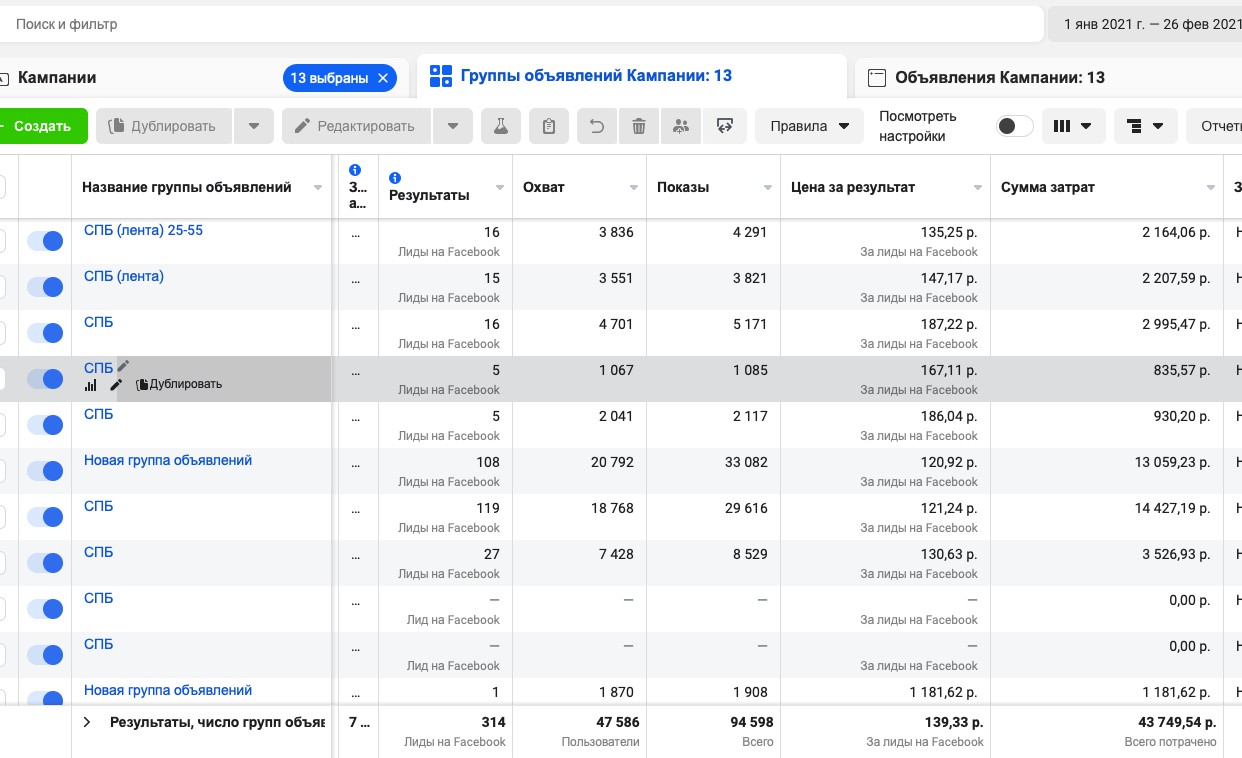Click the clipboard icon in the toolbar
This screenshot has width=1242, height=758.
point(549,126)
